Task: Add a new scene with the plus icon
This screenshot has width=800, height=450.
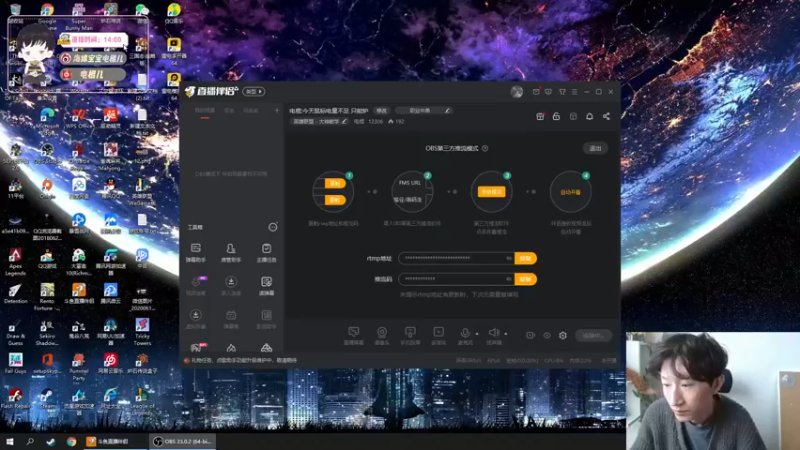Action: tap(277, 110)
